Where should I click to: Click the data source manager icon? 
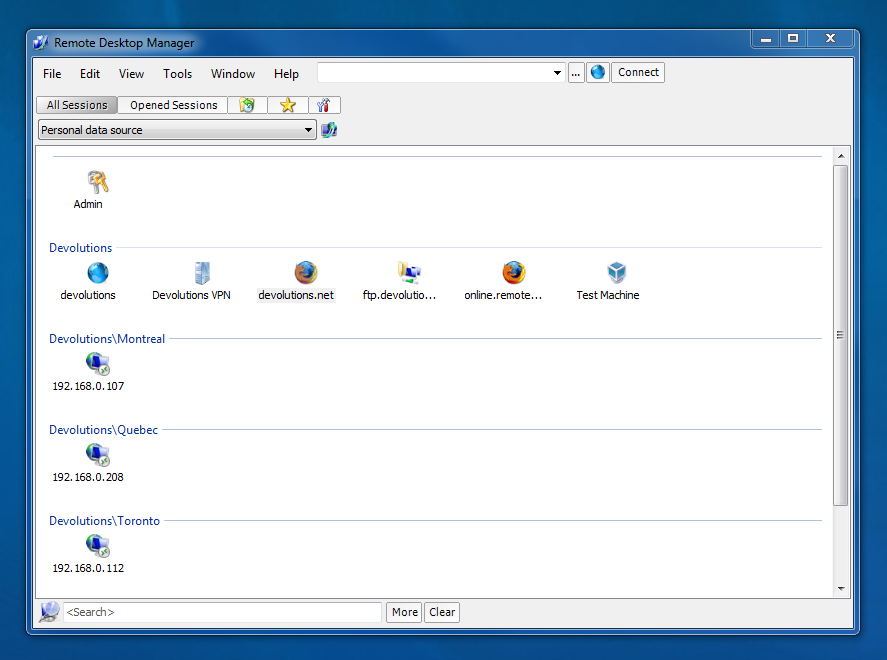click(x=329, y=130)
